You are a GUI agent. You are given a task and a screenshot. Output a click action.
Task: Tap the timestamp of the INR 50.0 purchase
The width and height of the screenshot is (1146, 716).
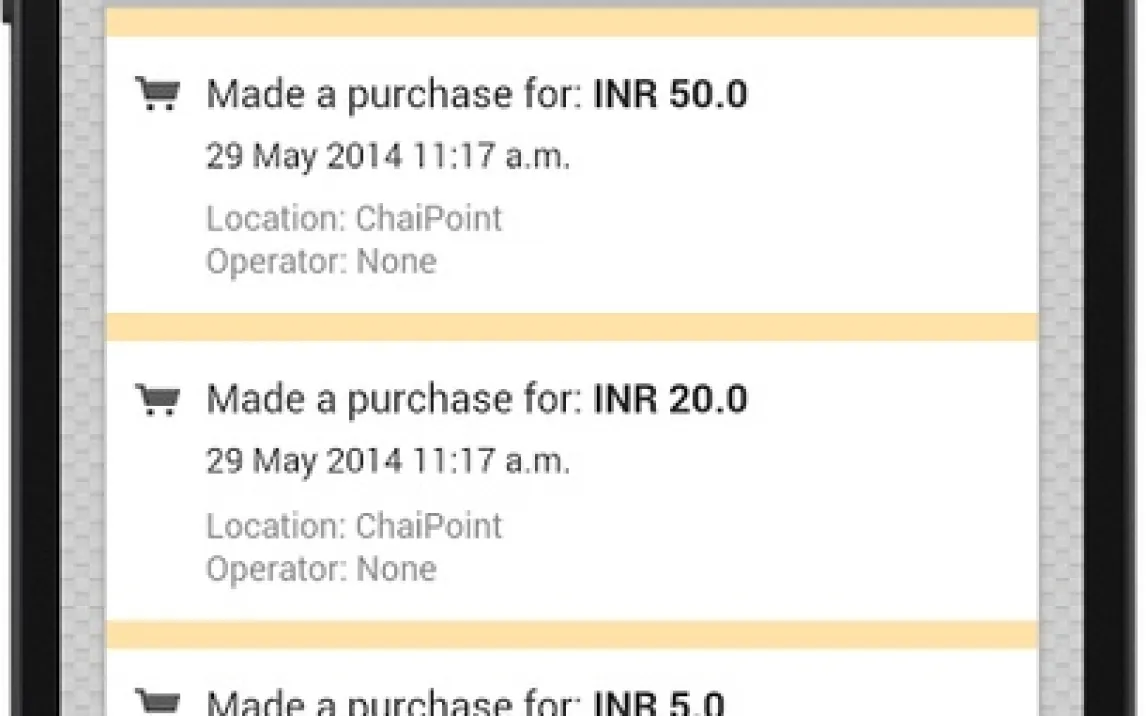[388, 157]
